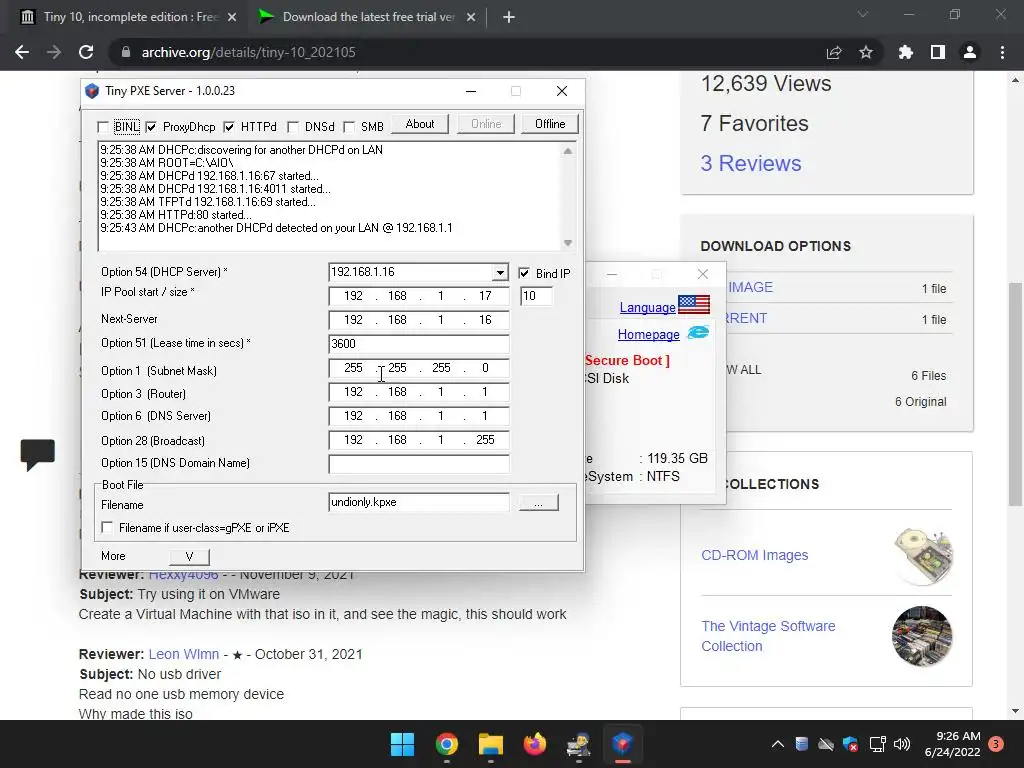The height and width of the screenshot is (768, 1024).
Task: Open the taskbar clock and date
Action: click(x=952, y=744)
